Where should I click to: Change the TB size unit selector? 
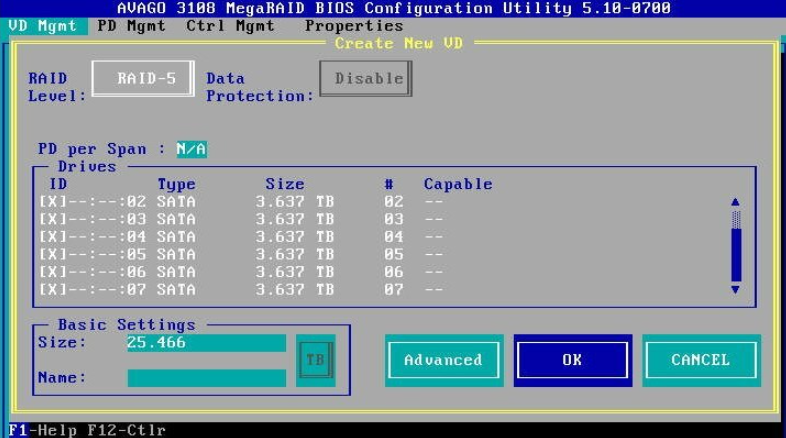[x=315, y=360]
